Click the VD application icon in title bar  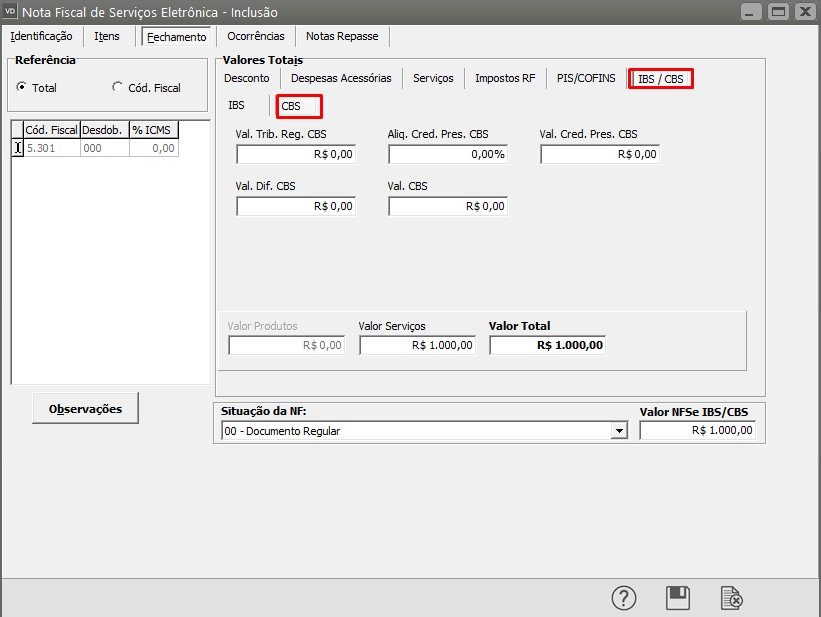(11, 12)
